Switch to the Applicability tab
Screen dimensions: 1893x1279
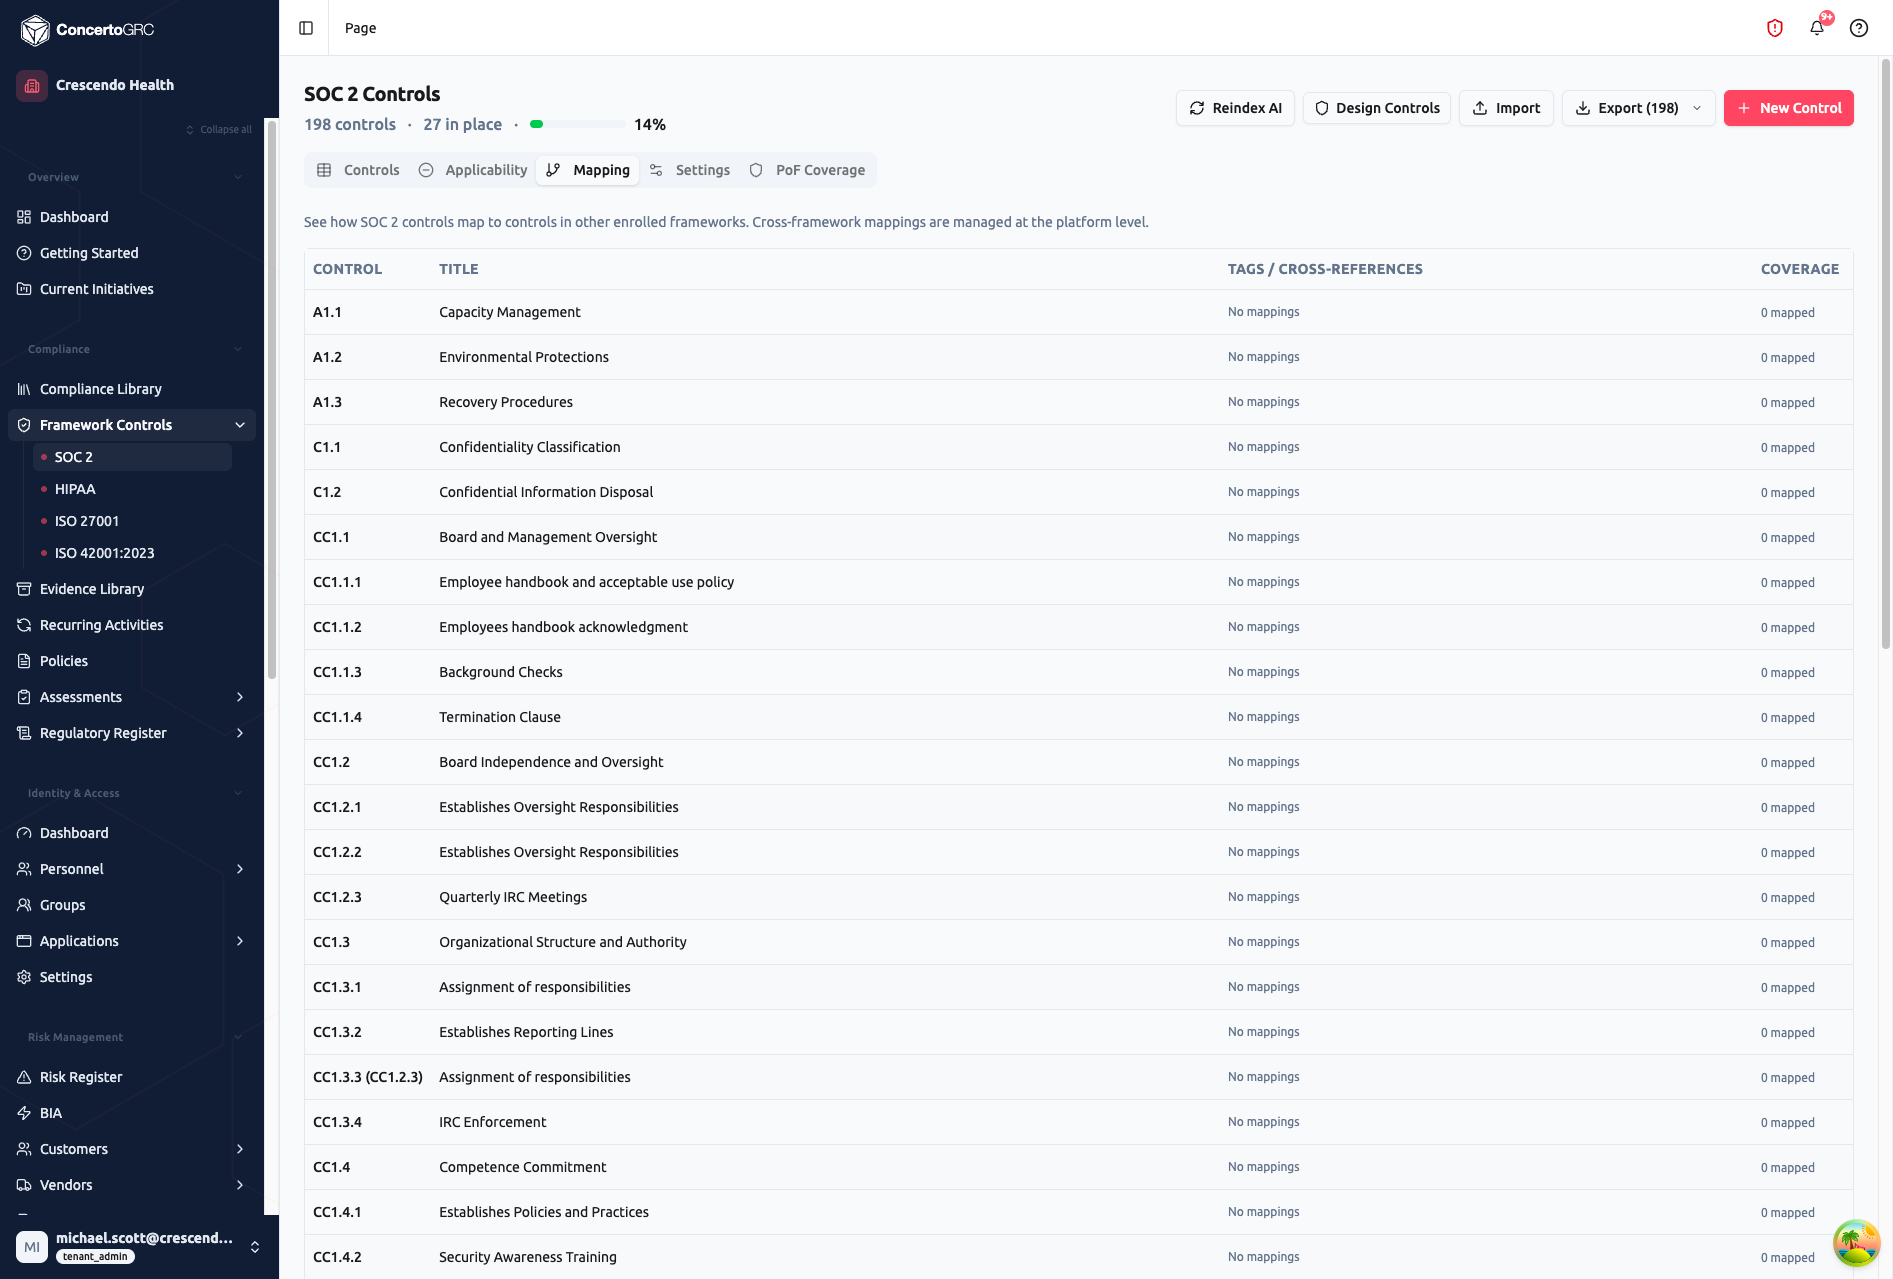pyautogui.click(x=473, y=170)
